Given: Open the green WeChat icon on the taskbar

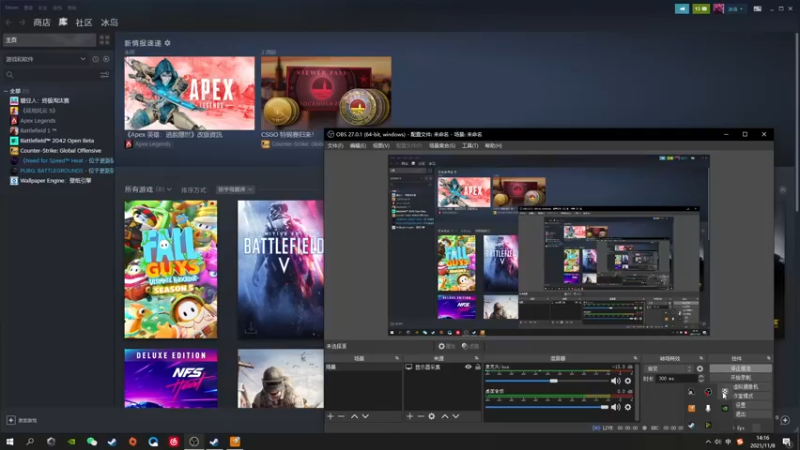Looking at the screenshot, I should (92, 442).
